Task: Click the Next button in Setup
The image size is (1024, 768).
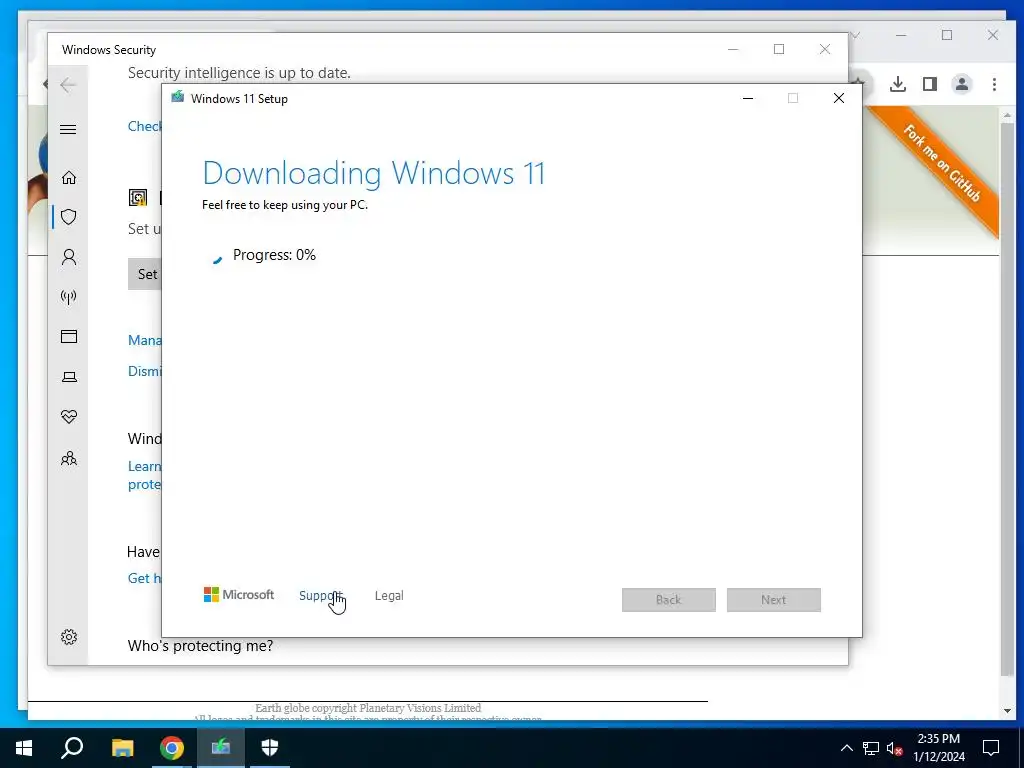Action: pyautogui.click(x=774, y=600)
